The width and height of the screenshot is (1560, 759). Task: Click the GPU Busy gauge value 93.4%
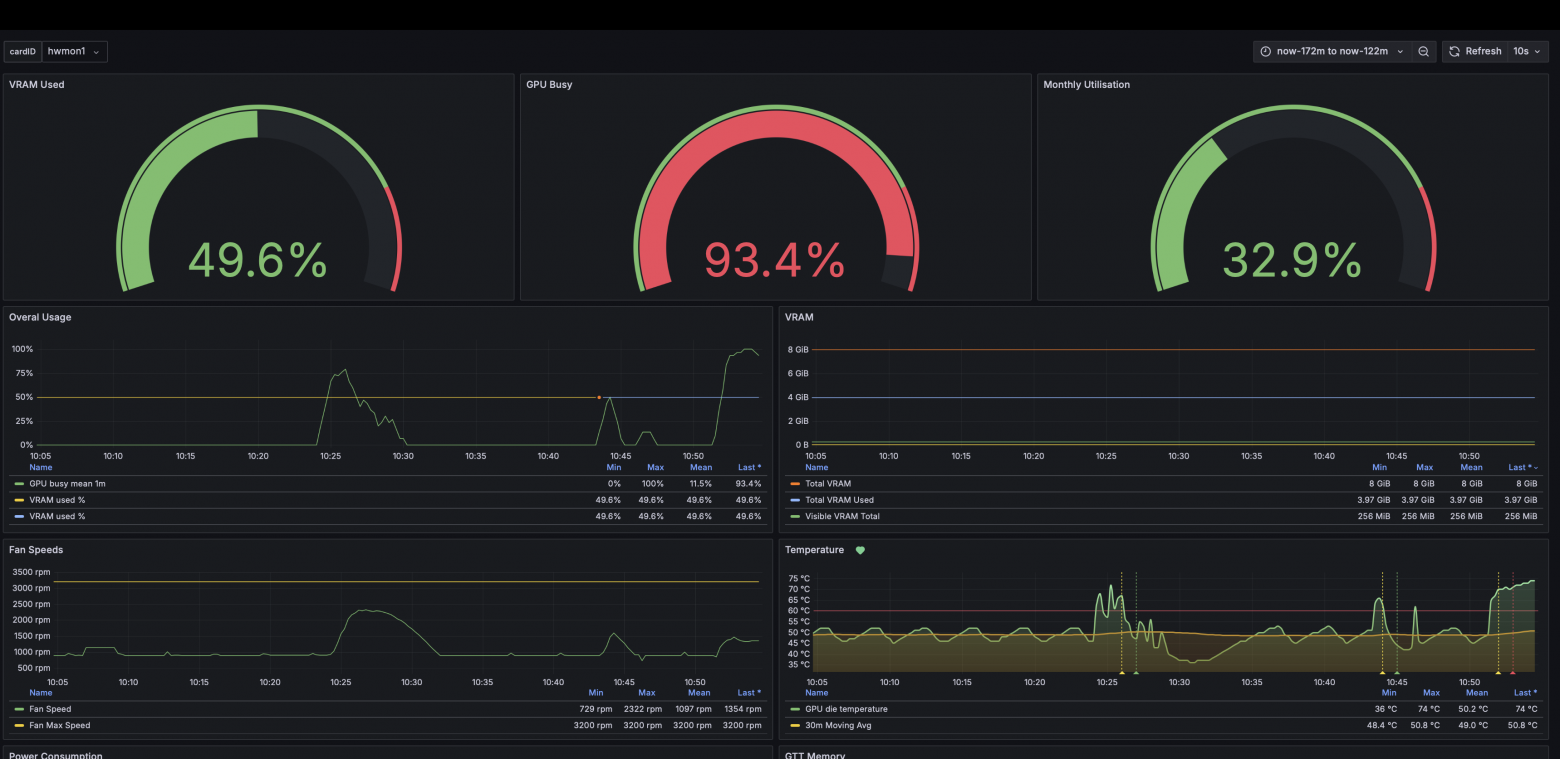pos(774,261)
